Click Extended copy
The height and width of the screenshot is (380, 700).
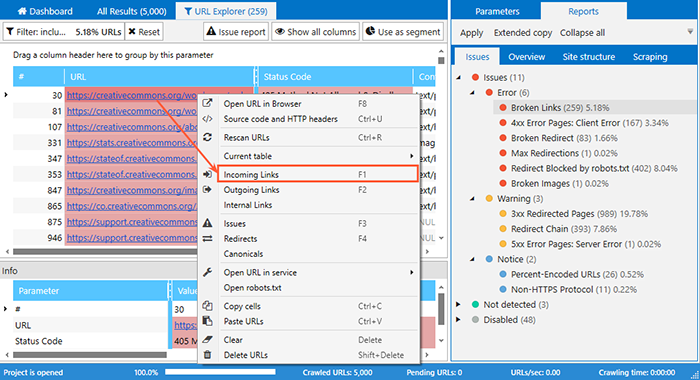point(523,33)
